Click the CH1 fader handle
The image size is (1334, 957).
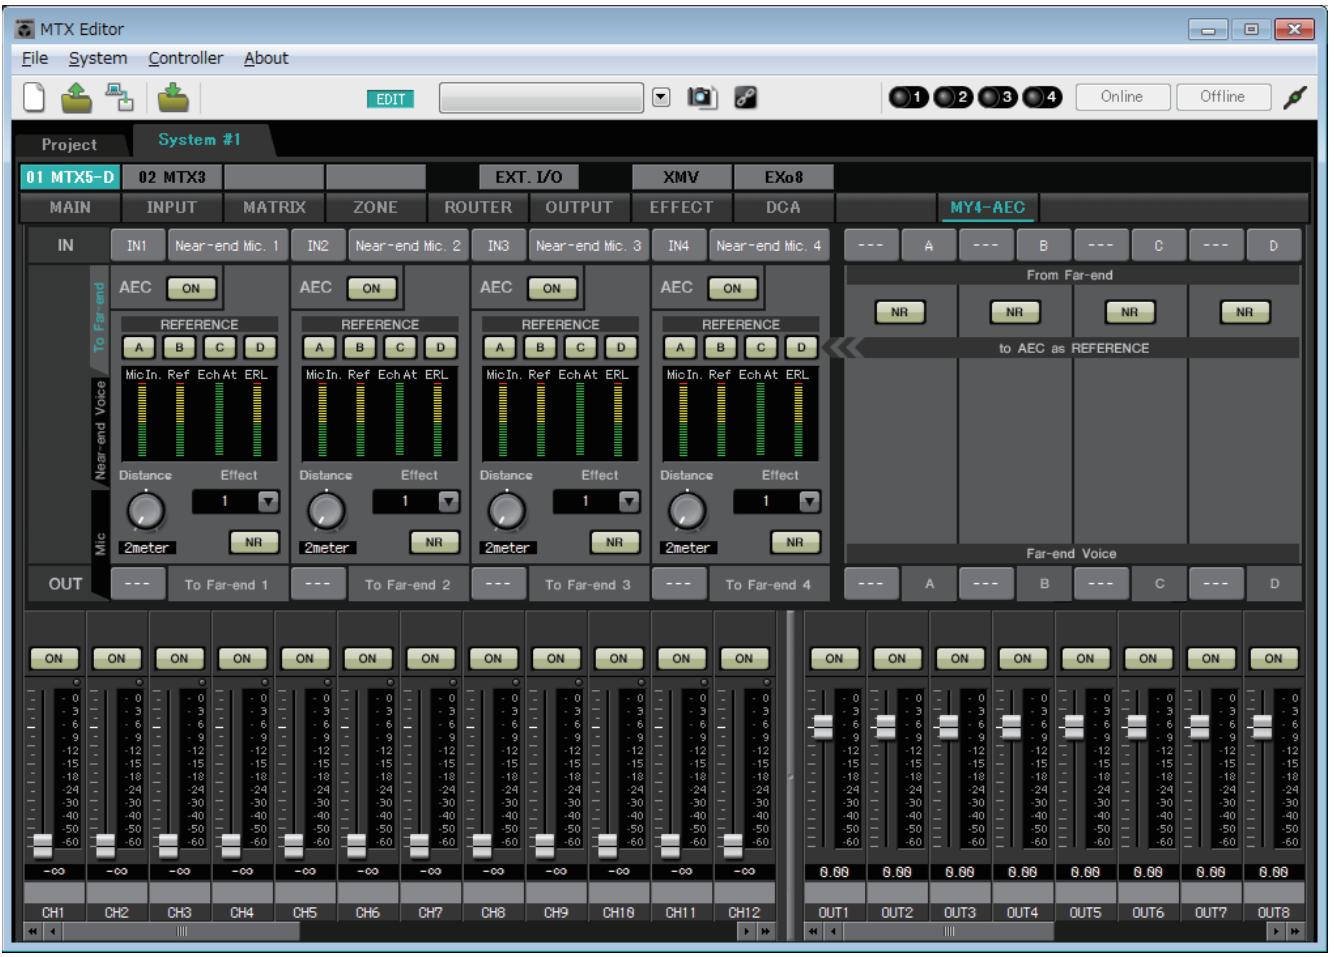(x=42, y=846)
